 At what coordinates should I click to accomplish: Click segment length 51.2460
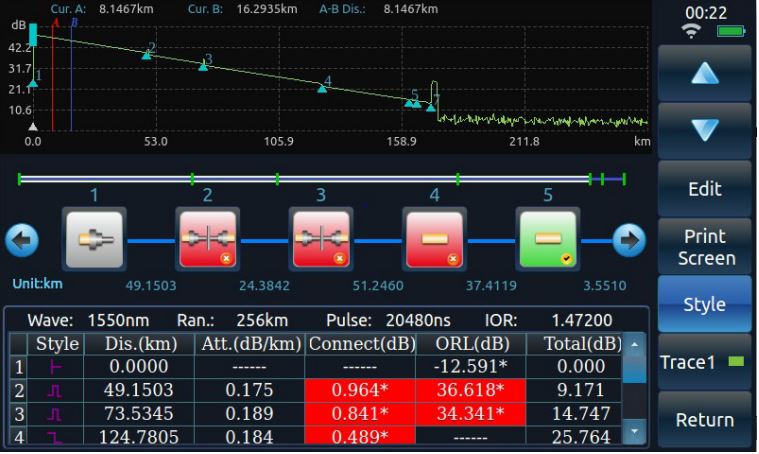pyautogui.click(x=378, y=286)
